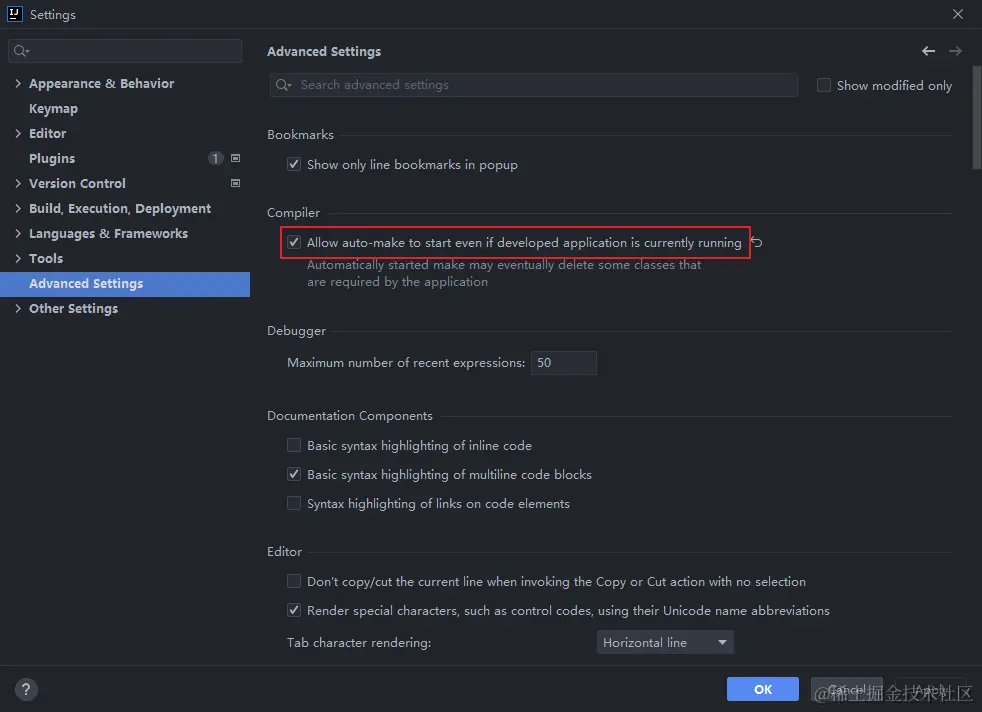Image resolution: width=982 pixels, height=712 pixels.
Task: Click the revert icon beside the auto-make setting
Action: 757,242
